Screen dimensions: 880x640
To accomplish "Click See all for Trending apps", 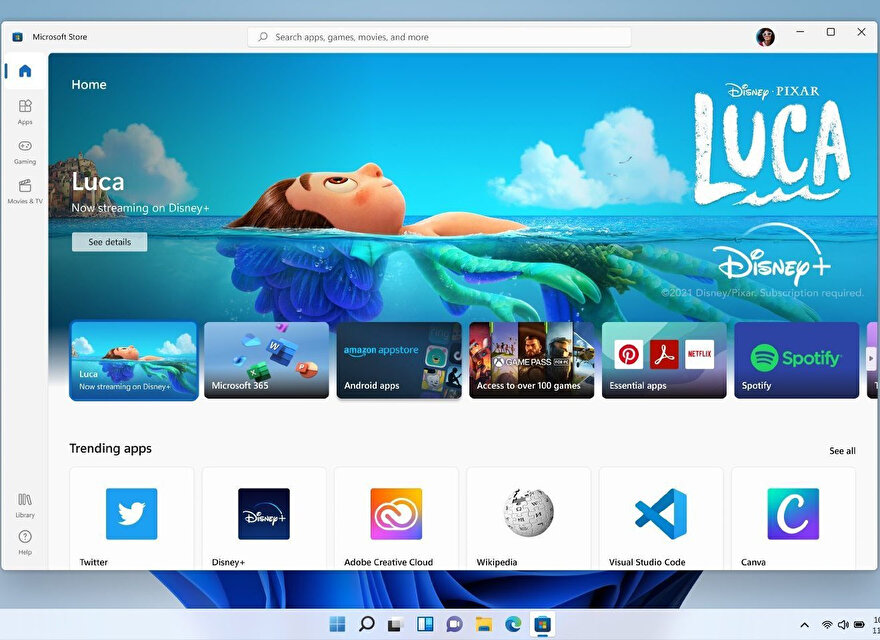I will click(842, 451).
